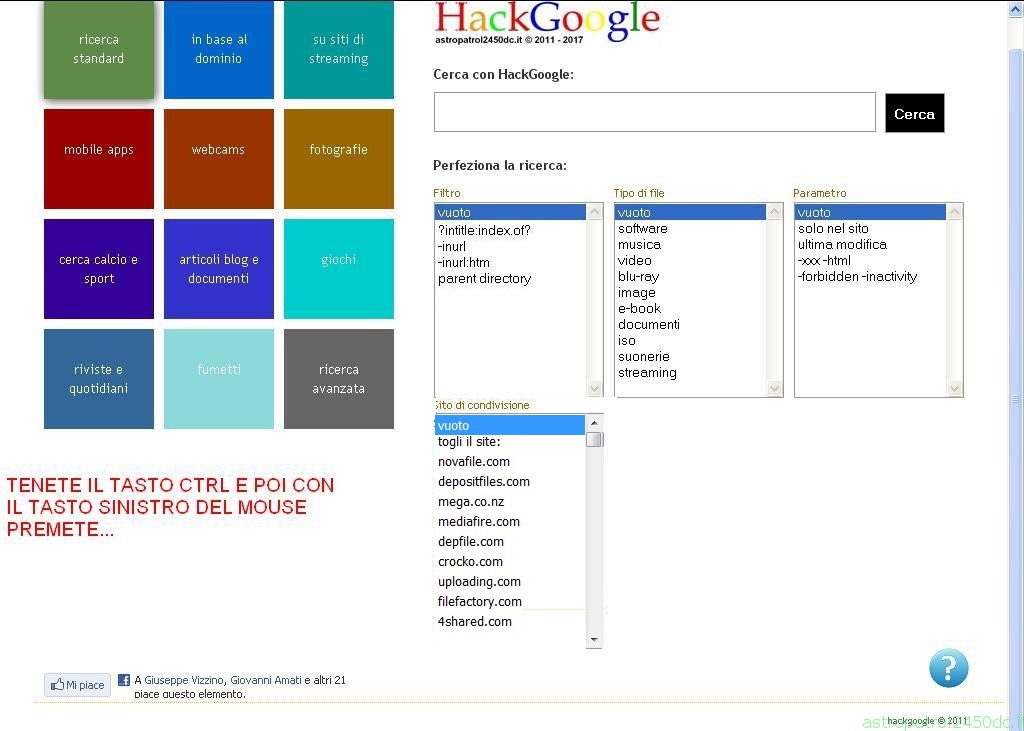Select the 'ricerca avanzata' tile

(x=339, y=379)
